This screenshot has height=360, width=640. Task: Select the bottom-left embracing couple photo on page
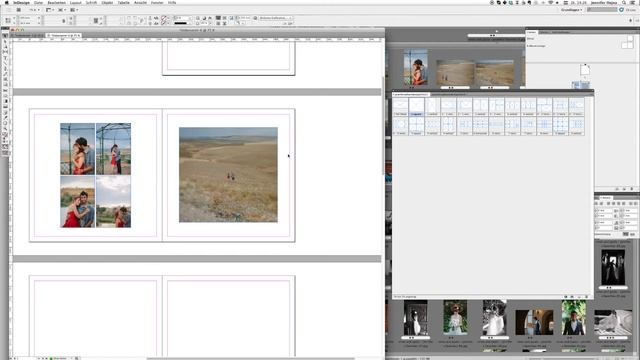click(x=78, y=202)
